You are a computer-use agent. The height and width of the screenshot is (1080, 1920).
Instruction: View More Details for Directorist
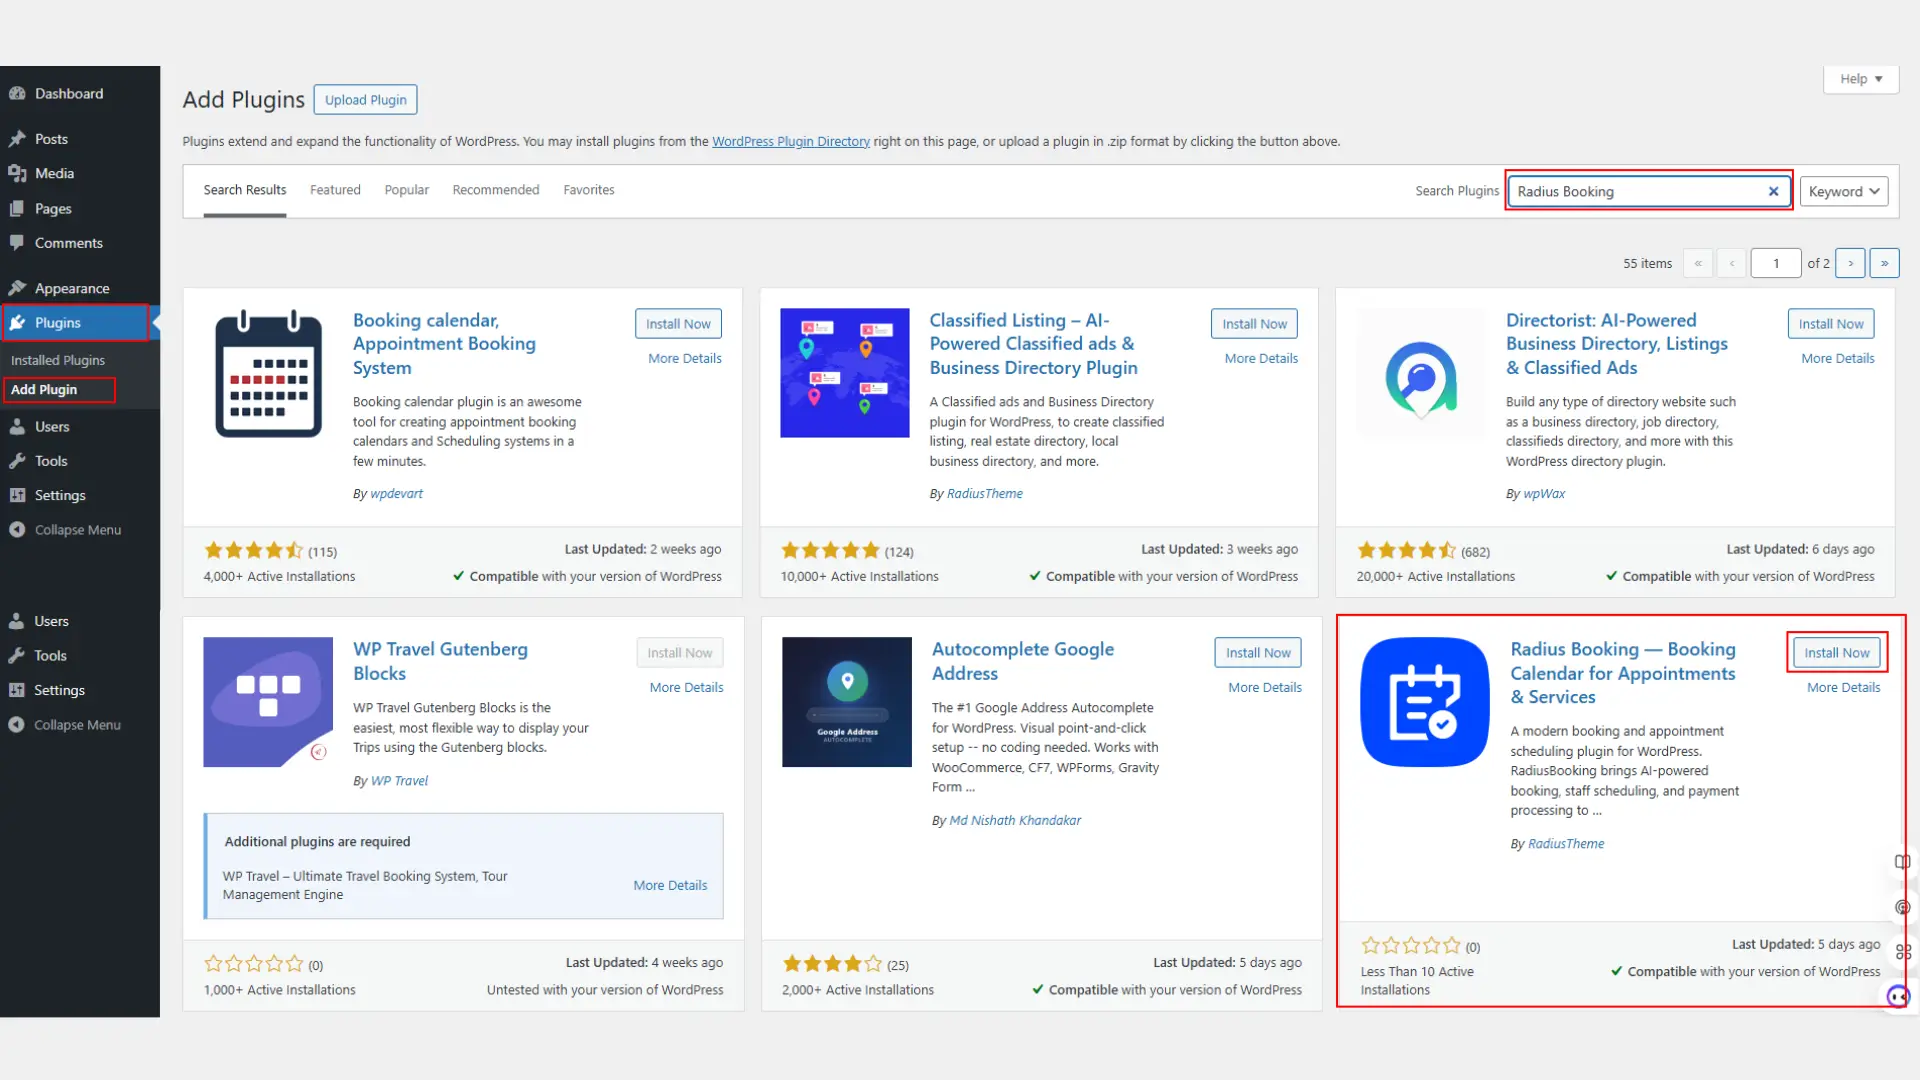coord(1838,358)
